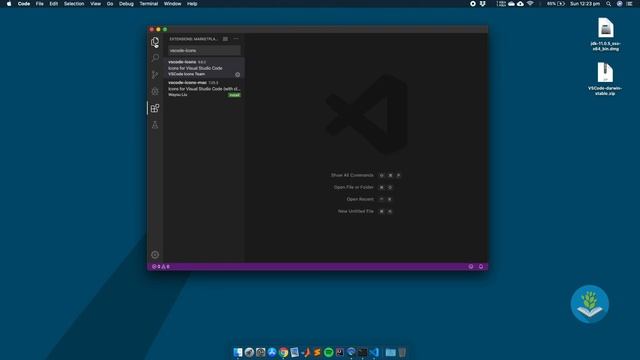Click the Siri icon in menu bar
The width and height of the screenshot is (640, 360).
619,4
